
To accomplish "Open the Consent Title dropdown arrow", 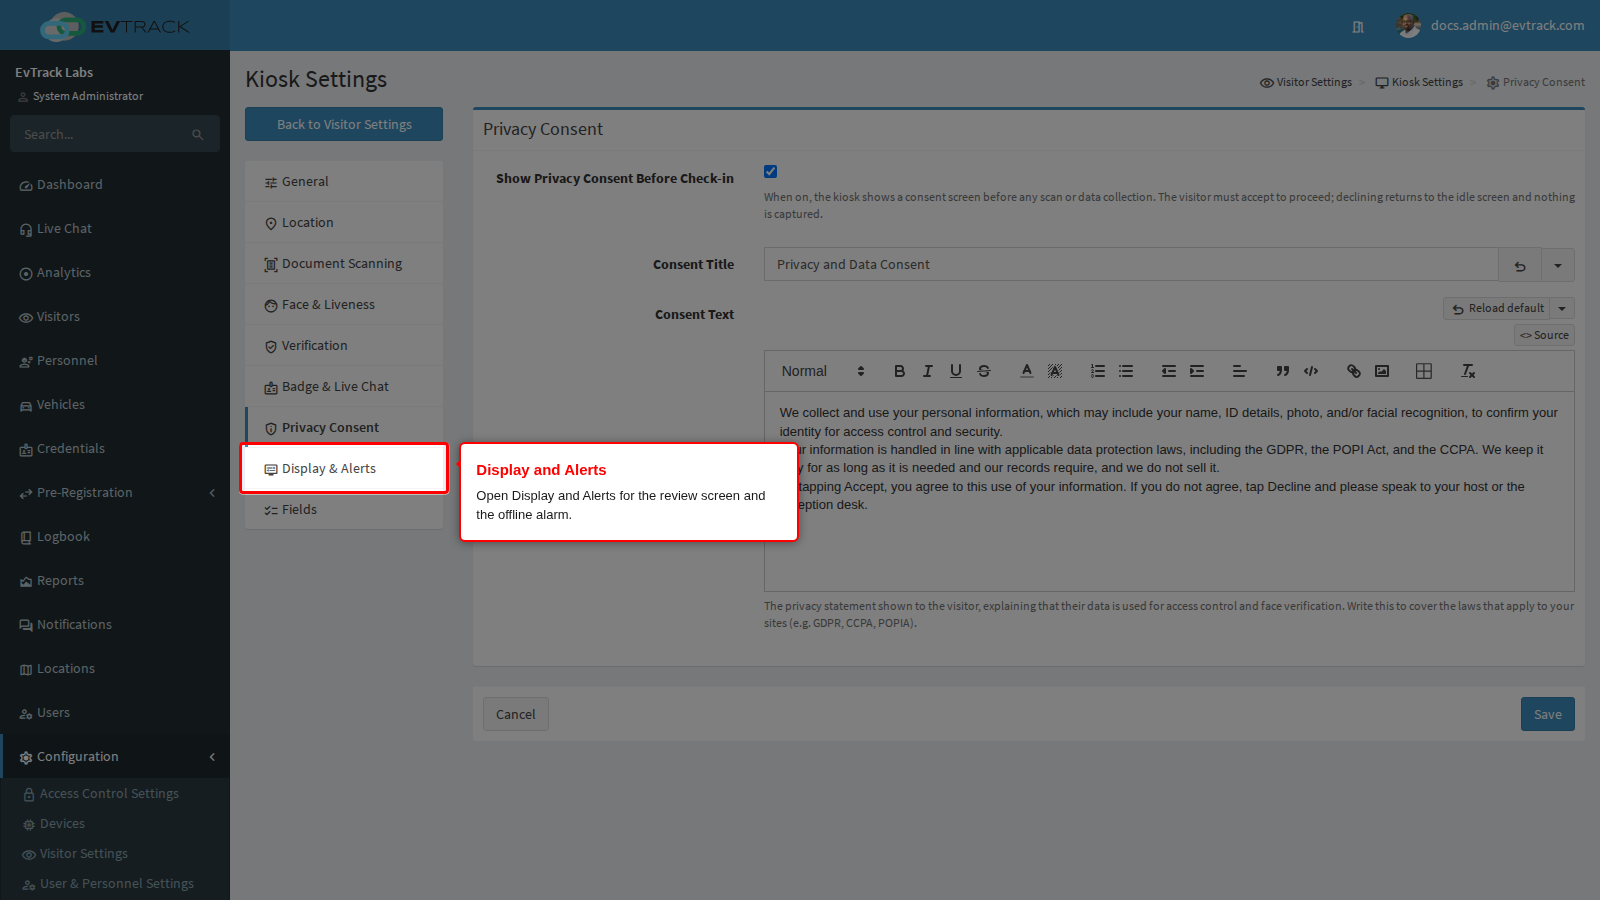I will click(1557, 265).
